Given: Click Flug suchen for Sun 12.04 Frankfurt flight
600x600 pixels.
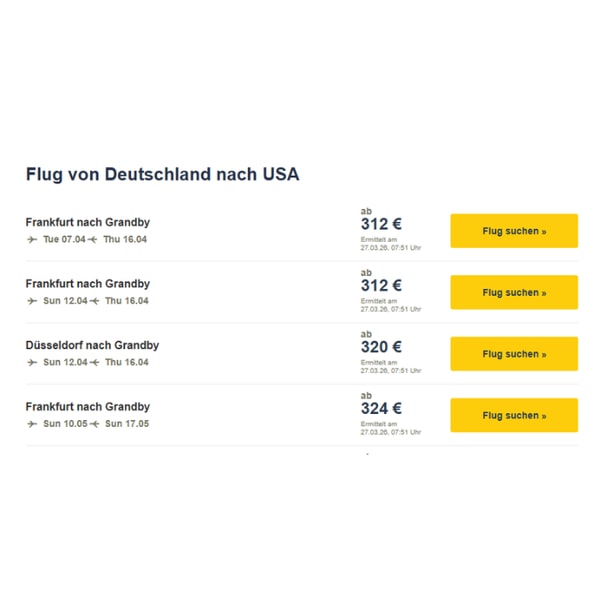Looking at the screenshot, I should tap(514, 292).
